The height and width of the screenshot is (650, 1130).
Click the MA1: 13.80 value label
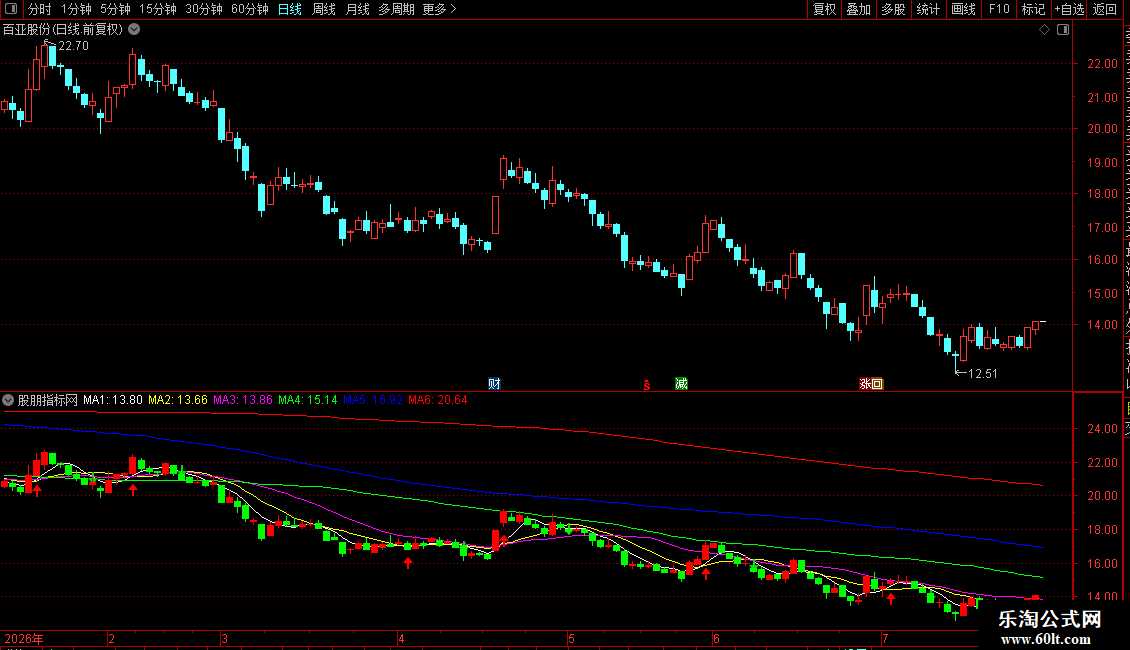112,400
